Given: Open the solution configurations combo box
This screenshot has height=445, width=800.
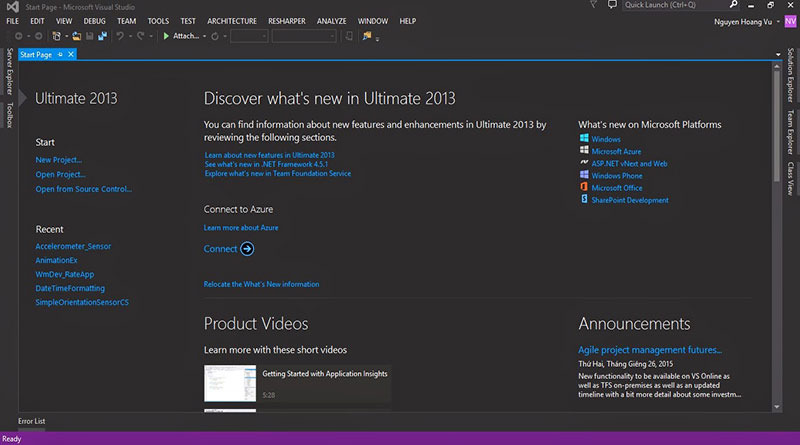Looking at the screenshot, I should click(249, 36).
